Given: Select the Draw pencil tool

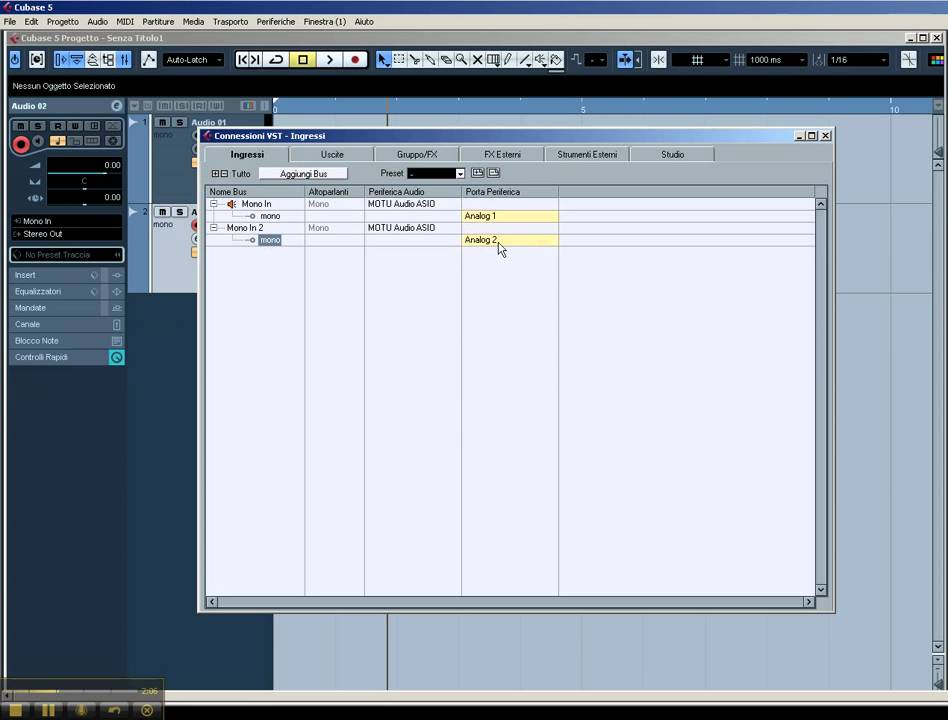Looking at the screenshot, I should point(508,59).
